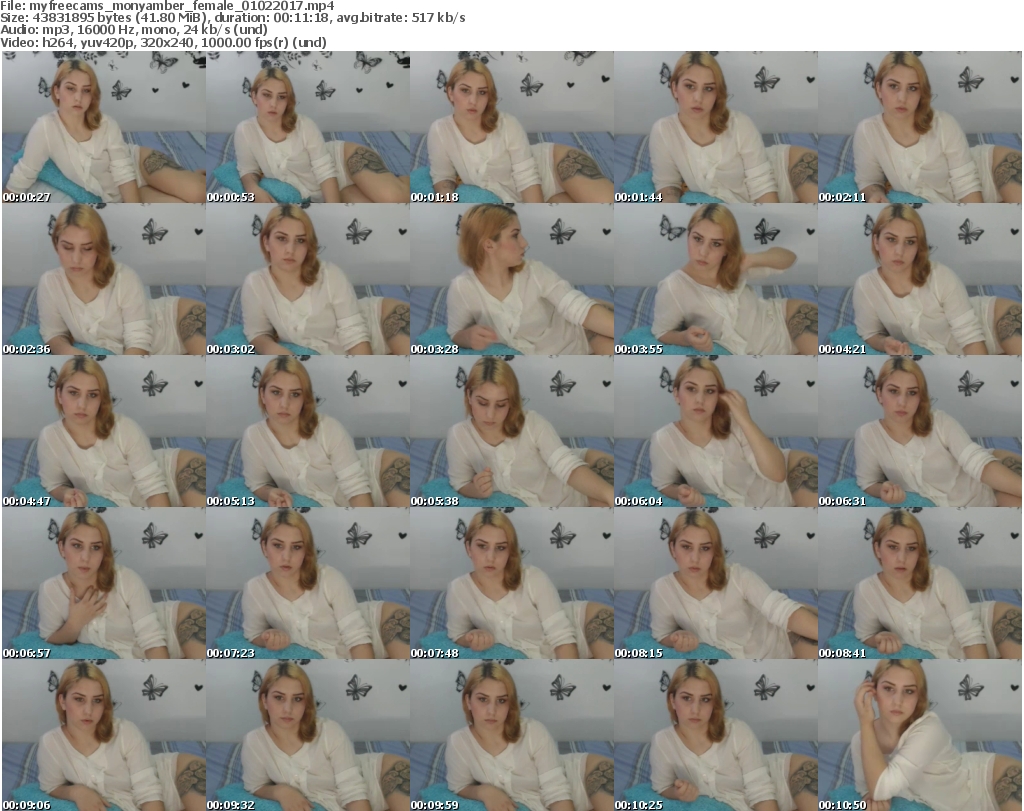This screenshot has width=1024, height=811.
Task: Select the frame at 00:03:28
Action: [x=512, y=279]
